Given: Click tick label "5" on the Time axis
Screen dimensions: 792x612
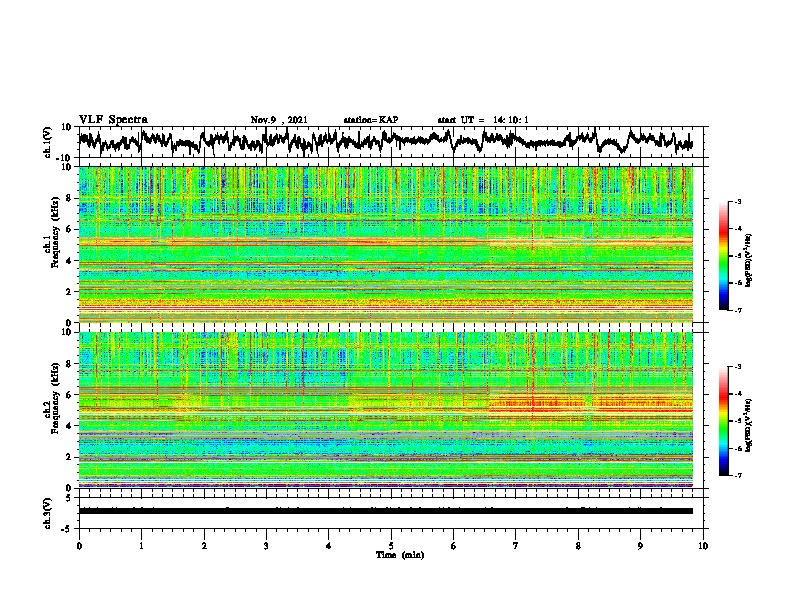Looking at the screenshot, I should click(391, 546).
